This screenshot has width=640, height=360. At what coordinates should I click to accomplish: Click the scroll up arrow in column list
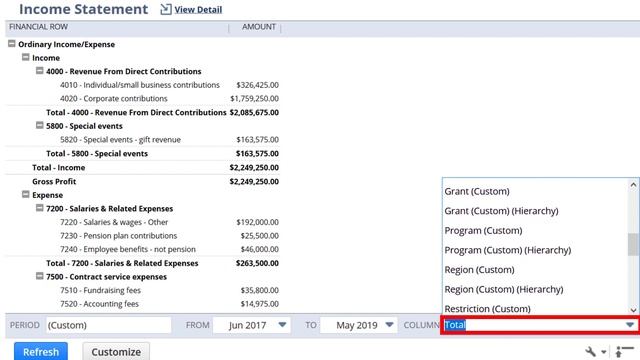pyautogui.click(x=633, y=185)
